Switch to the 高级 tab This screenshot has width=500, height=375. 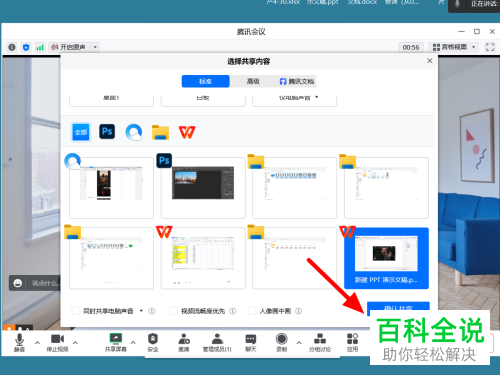click(x=253, y=81)
